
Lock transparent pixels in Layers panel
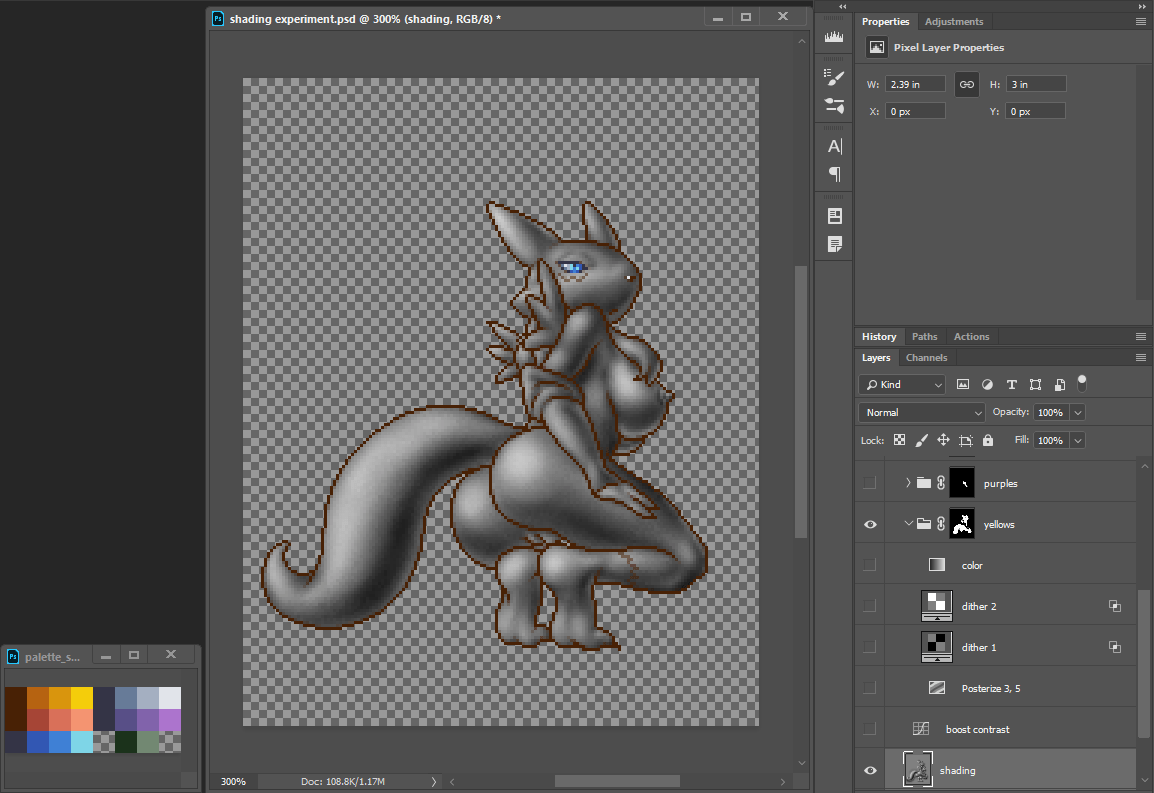[x=899, y=440]
